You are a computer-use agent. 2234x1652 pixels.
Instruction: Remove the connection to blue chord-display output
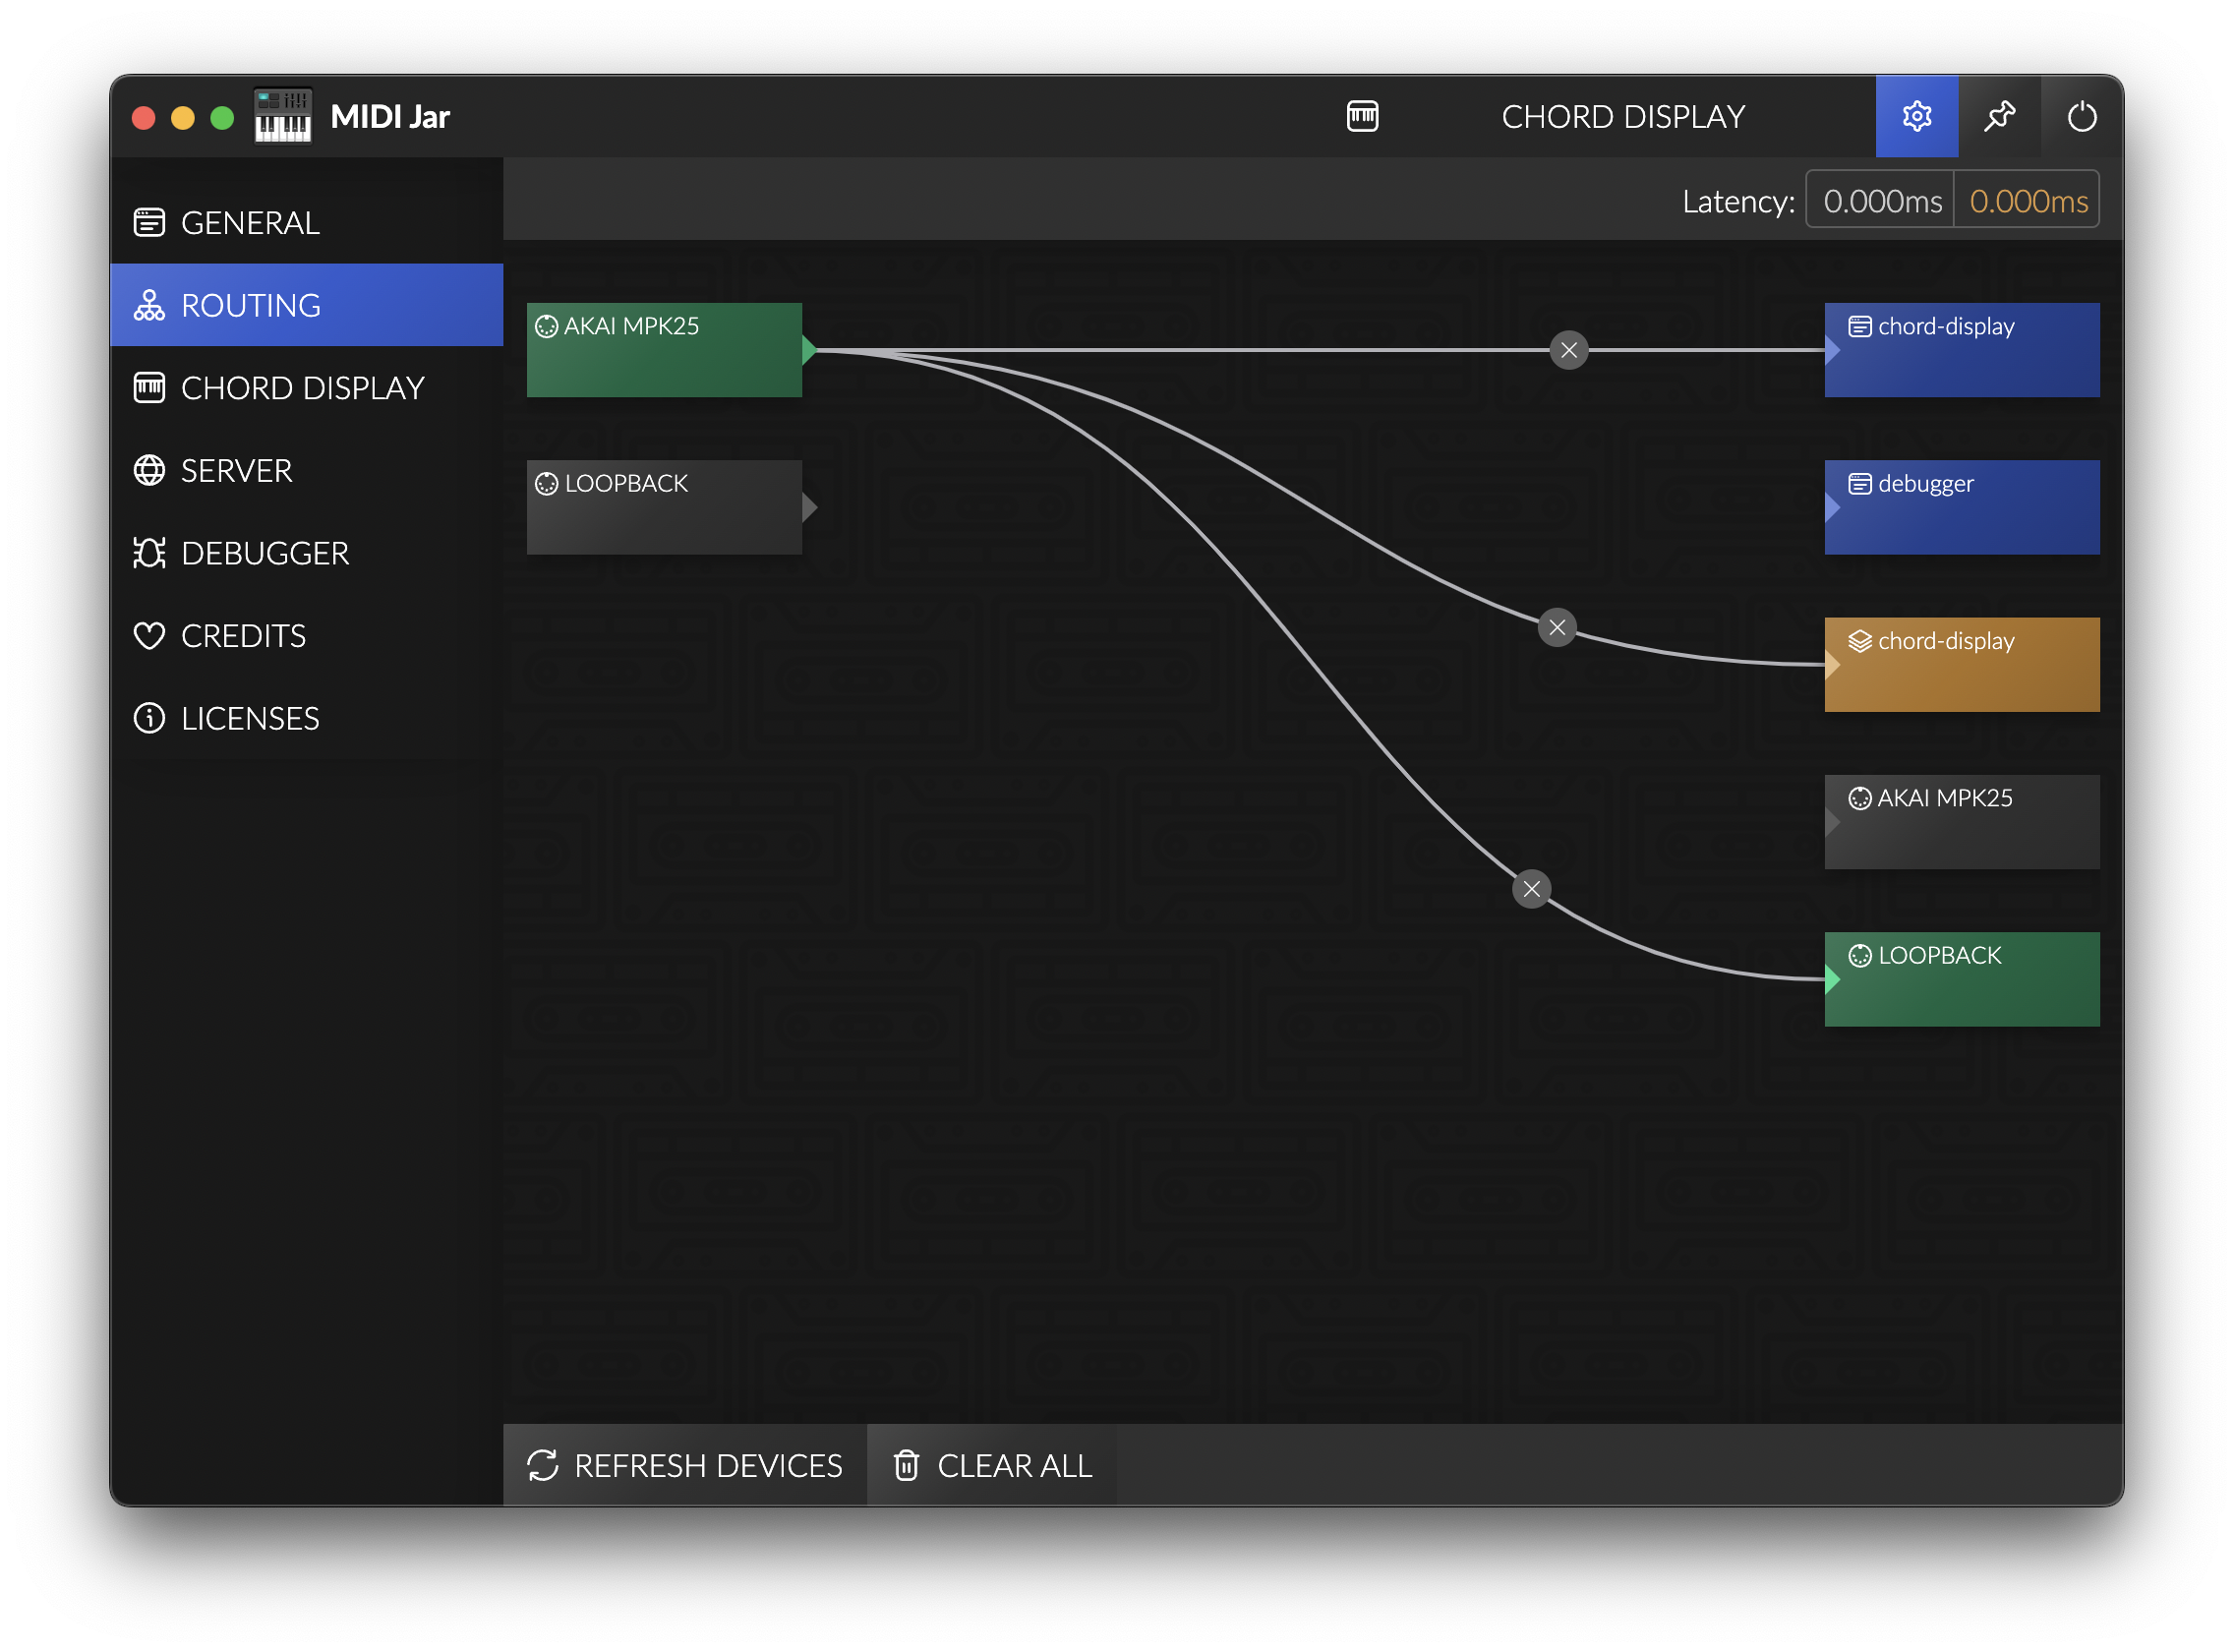(1568, 350)
